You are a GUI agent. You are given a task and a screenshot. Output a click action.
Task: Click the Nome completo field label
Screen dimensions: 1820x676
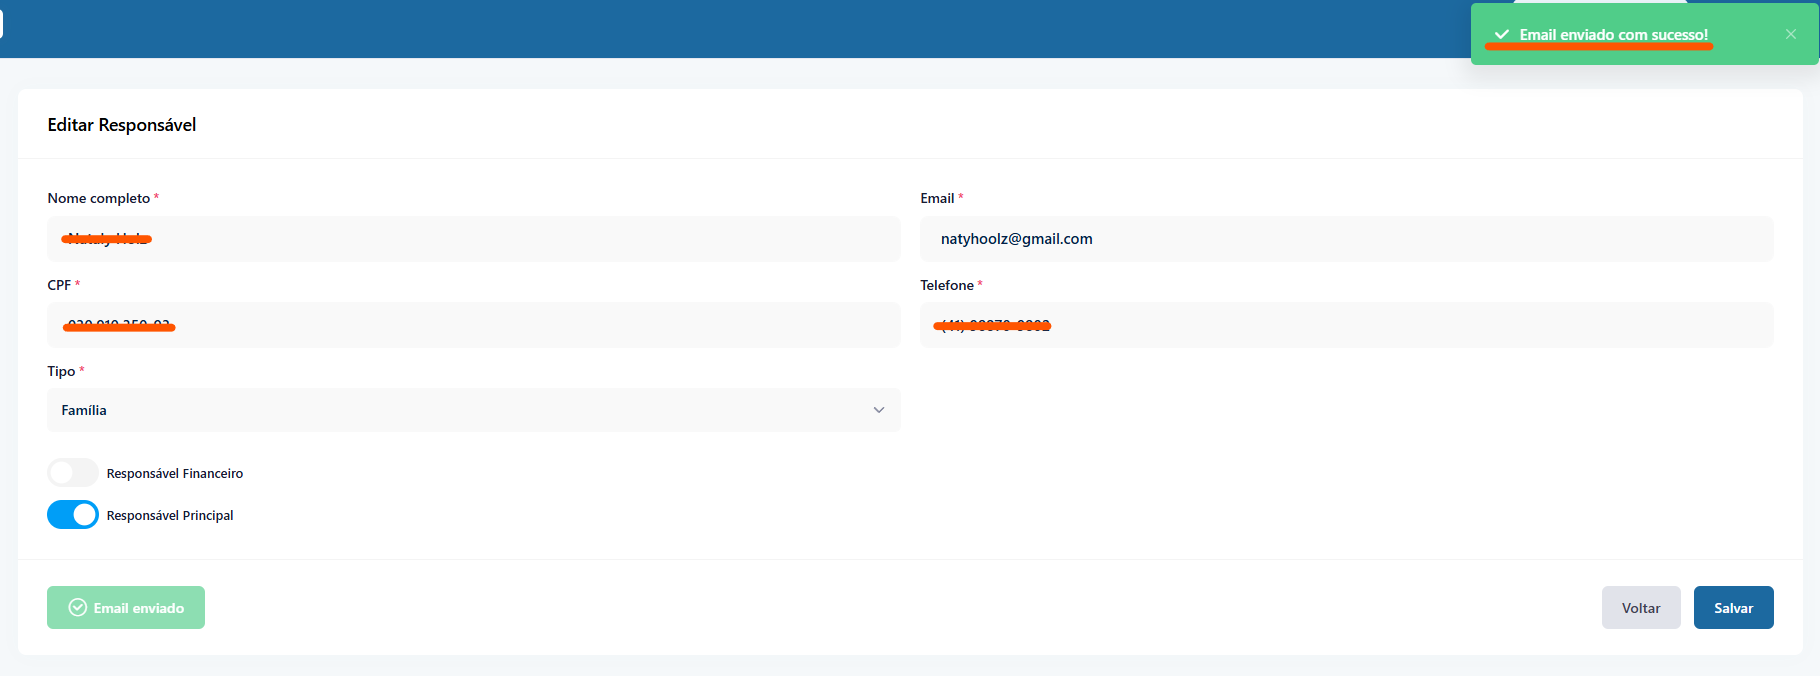click(99, 198)
